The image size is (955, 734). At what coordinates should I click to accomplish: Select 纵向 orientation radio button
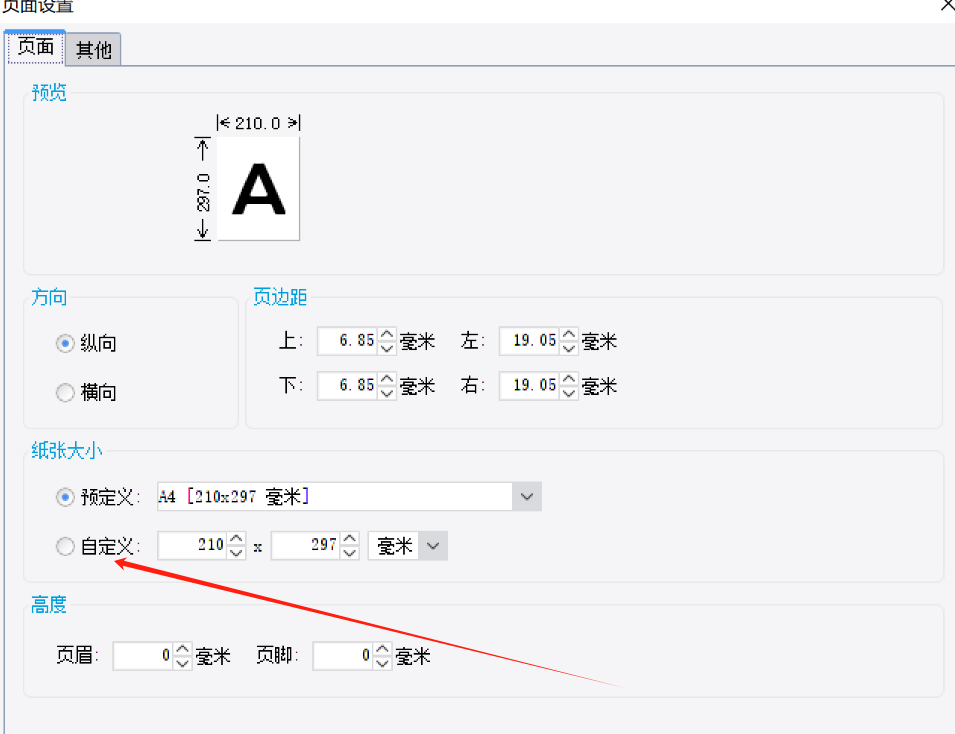pos(65,343)
